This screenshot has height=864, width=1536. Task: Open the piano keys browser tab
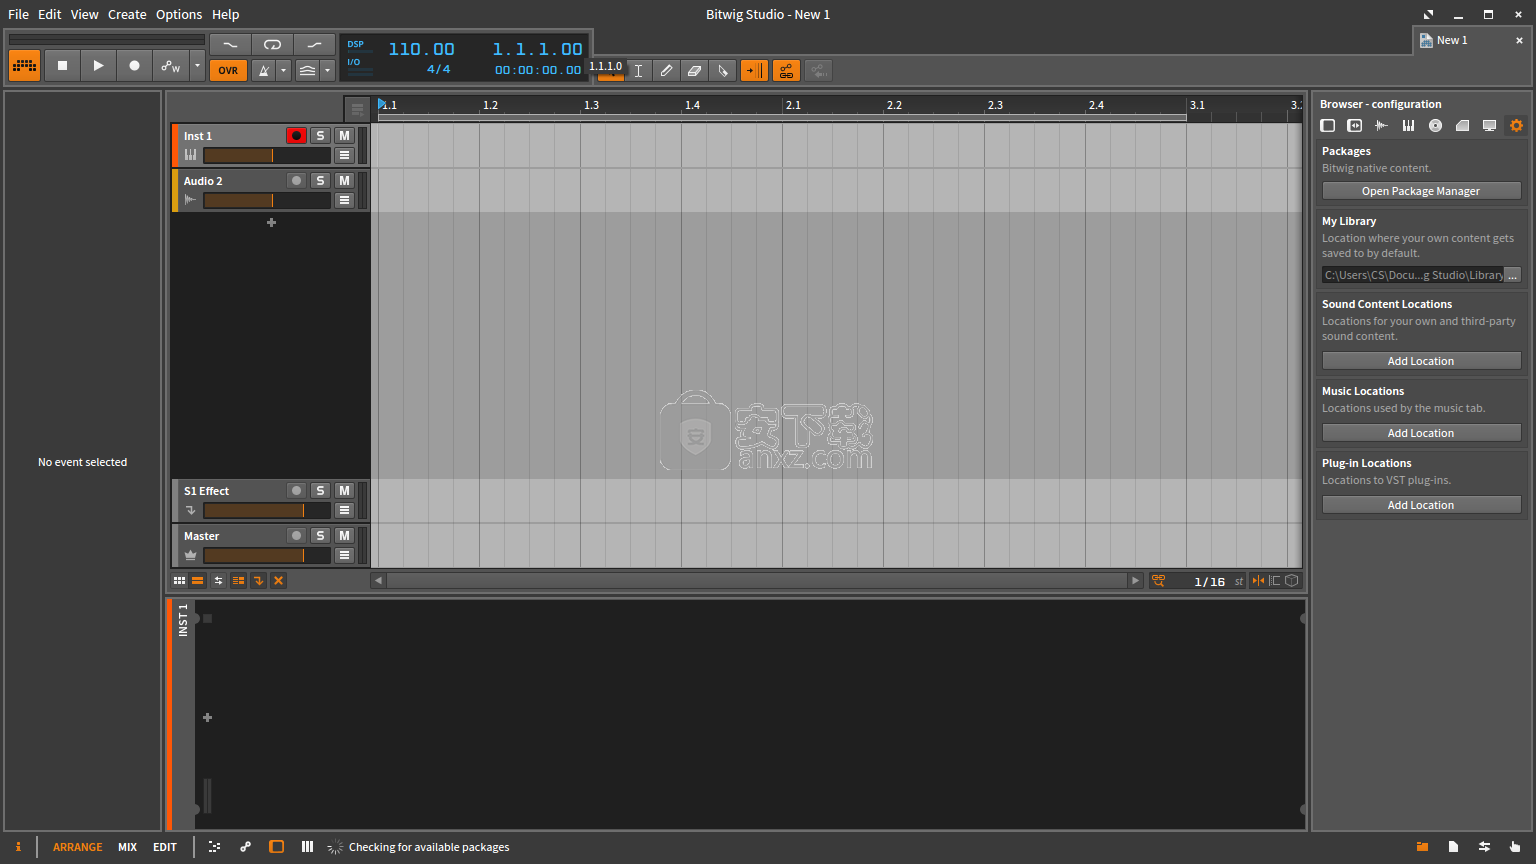click(x=1408, y=126)
